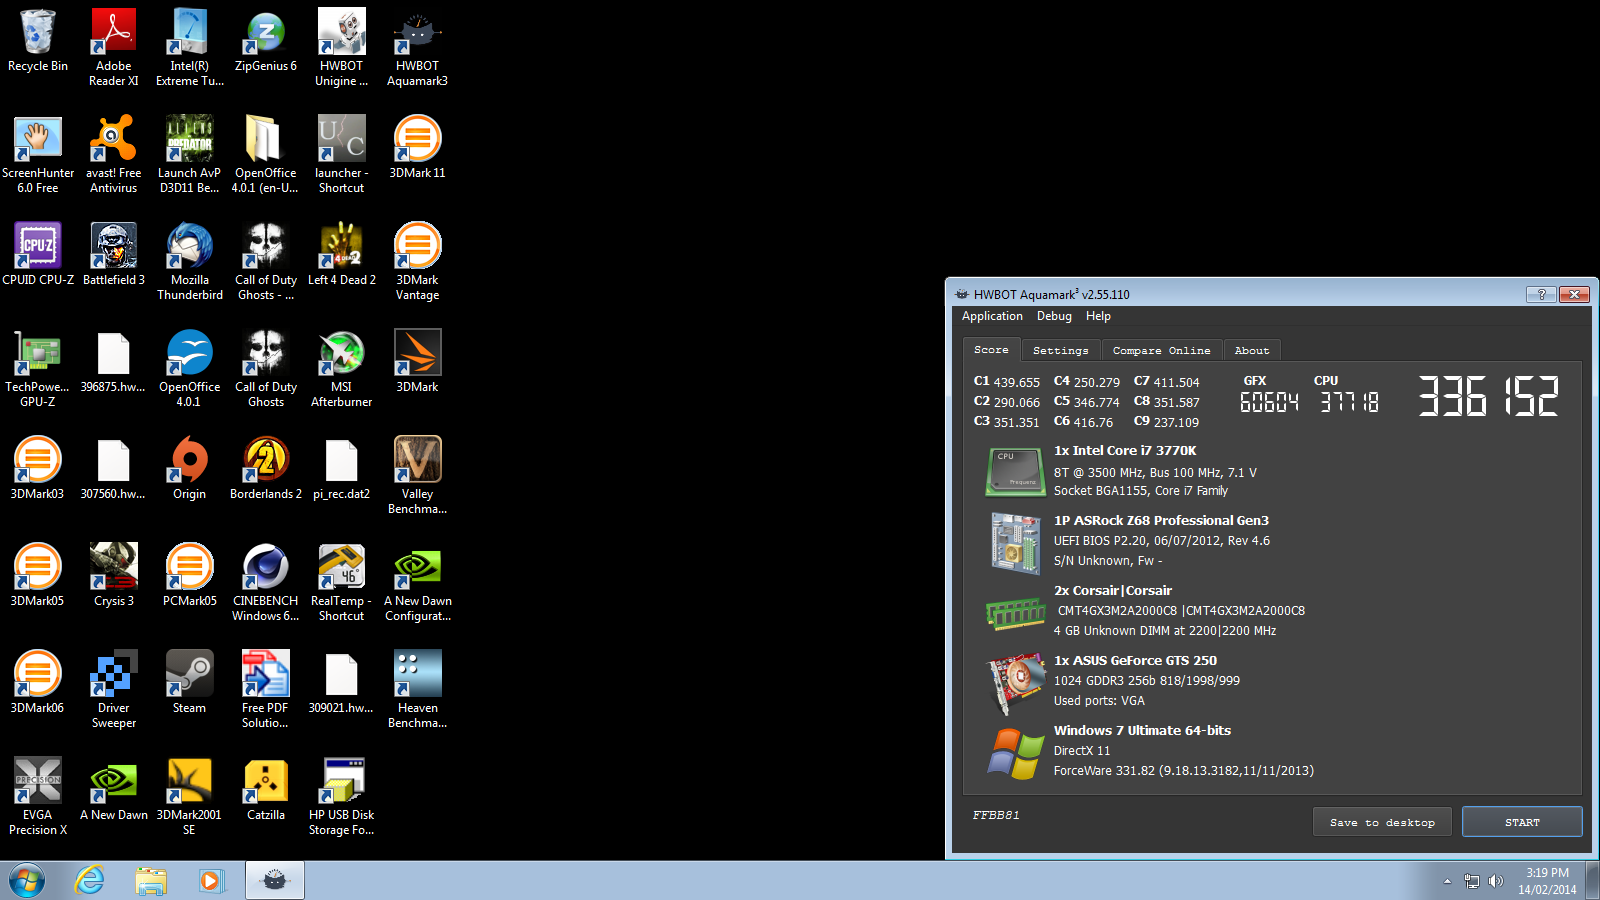Select the Steam desktop icon

(x=189, y=683)
